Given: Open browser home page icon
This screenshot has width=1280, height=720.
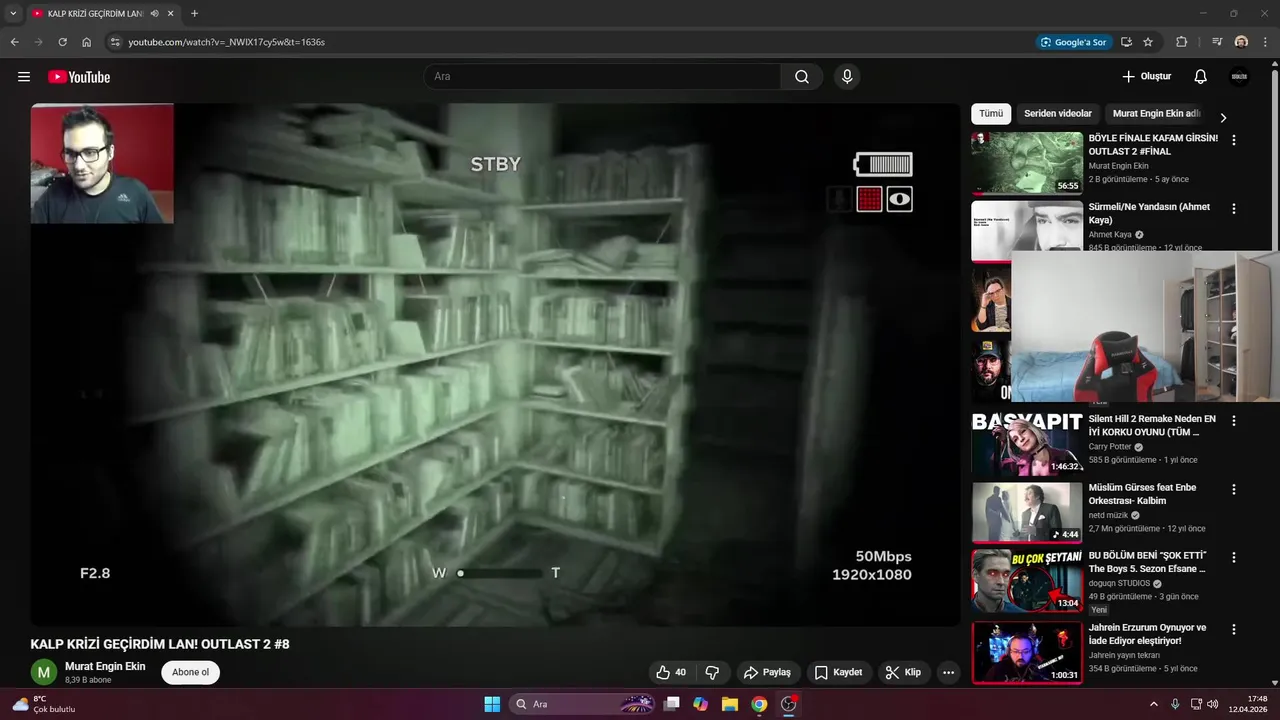Looking at the screenshot, I should [x=86, y=42].
